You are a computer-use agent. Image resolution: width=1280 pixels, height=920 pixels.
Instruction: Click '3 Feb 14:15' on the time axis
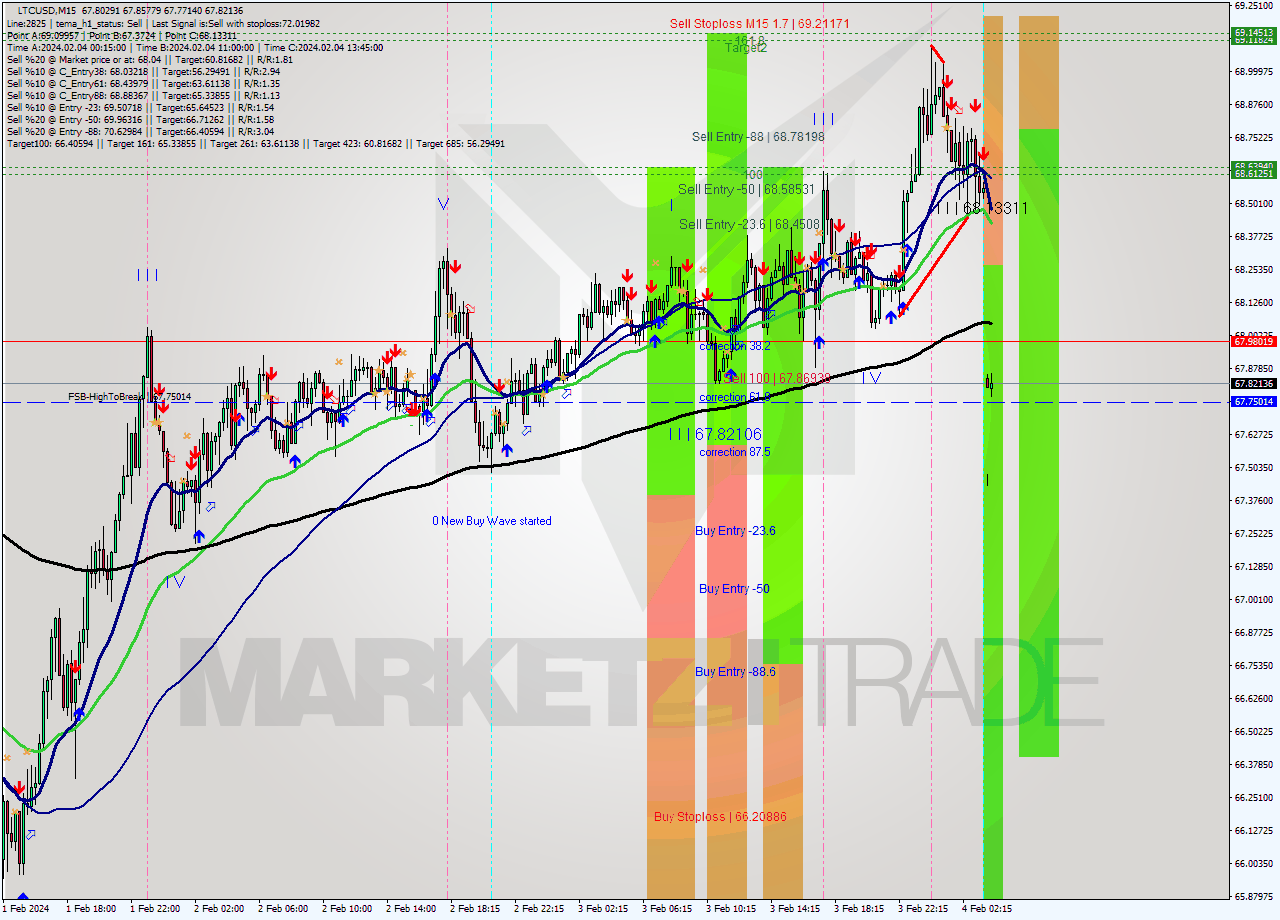tap(795, 909)
